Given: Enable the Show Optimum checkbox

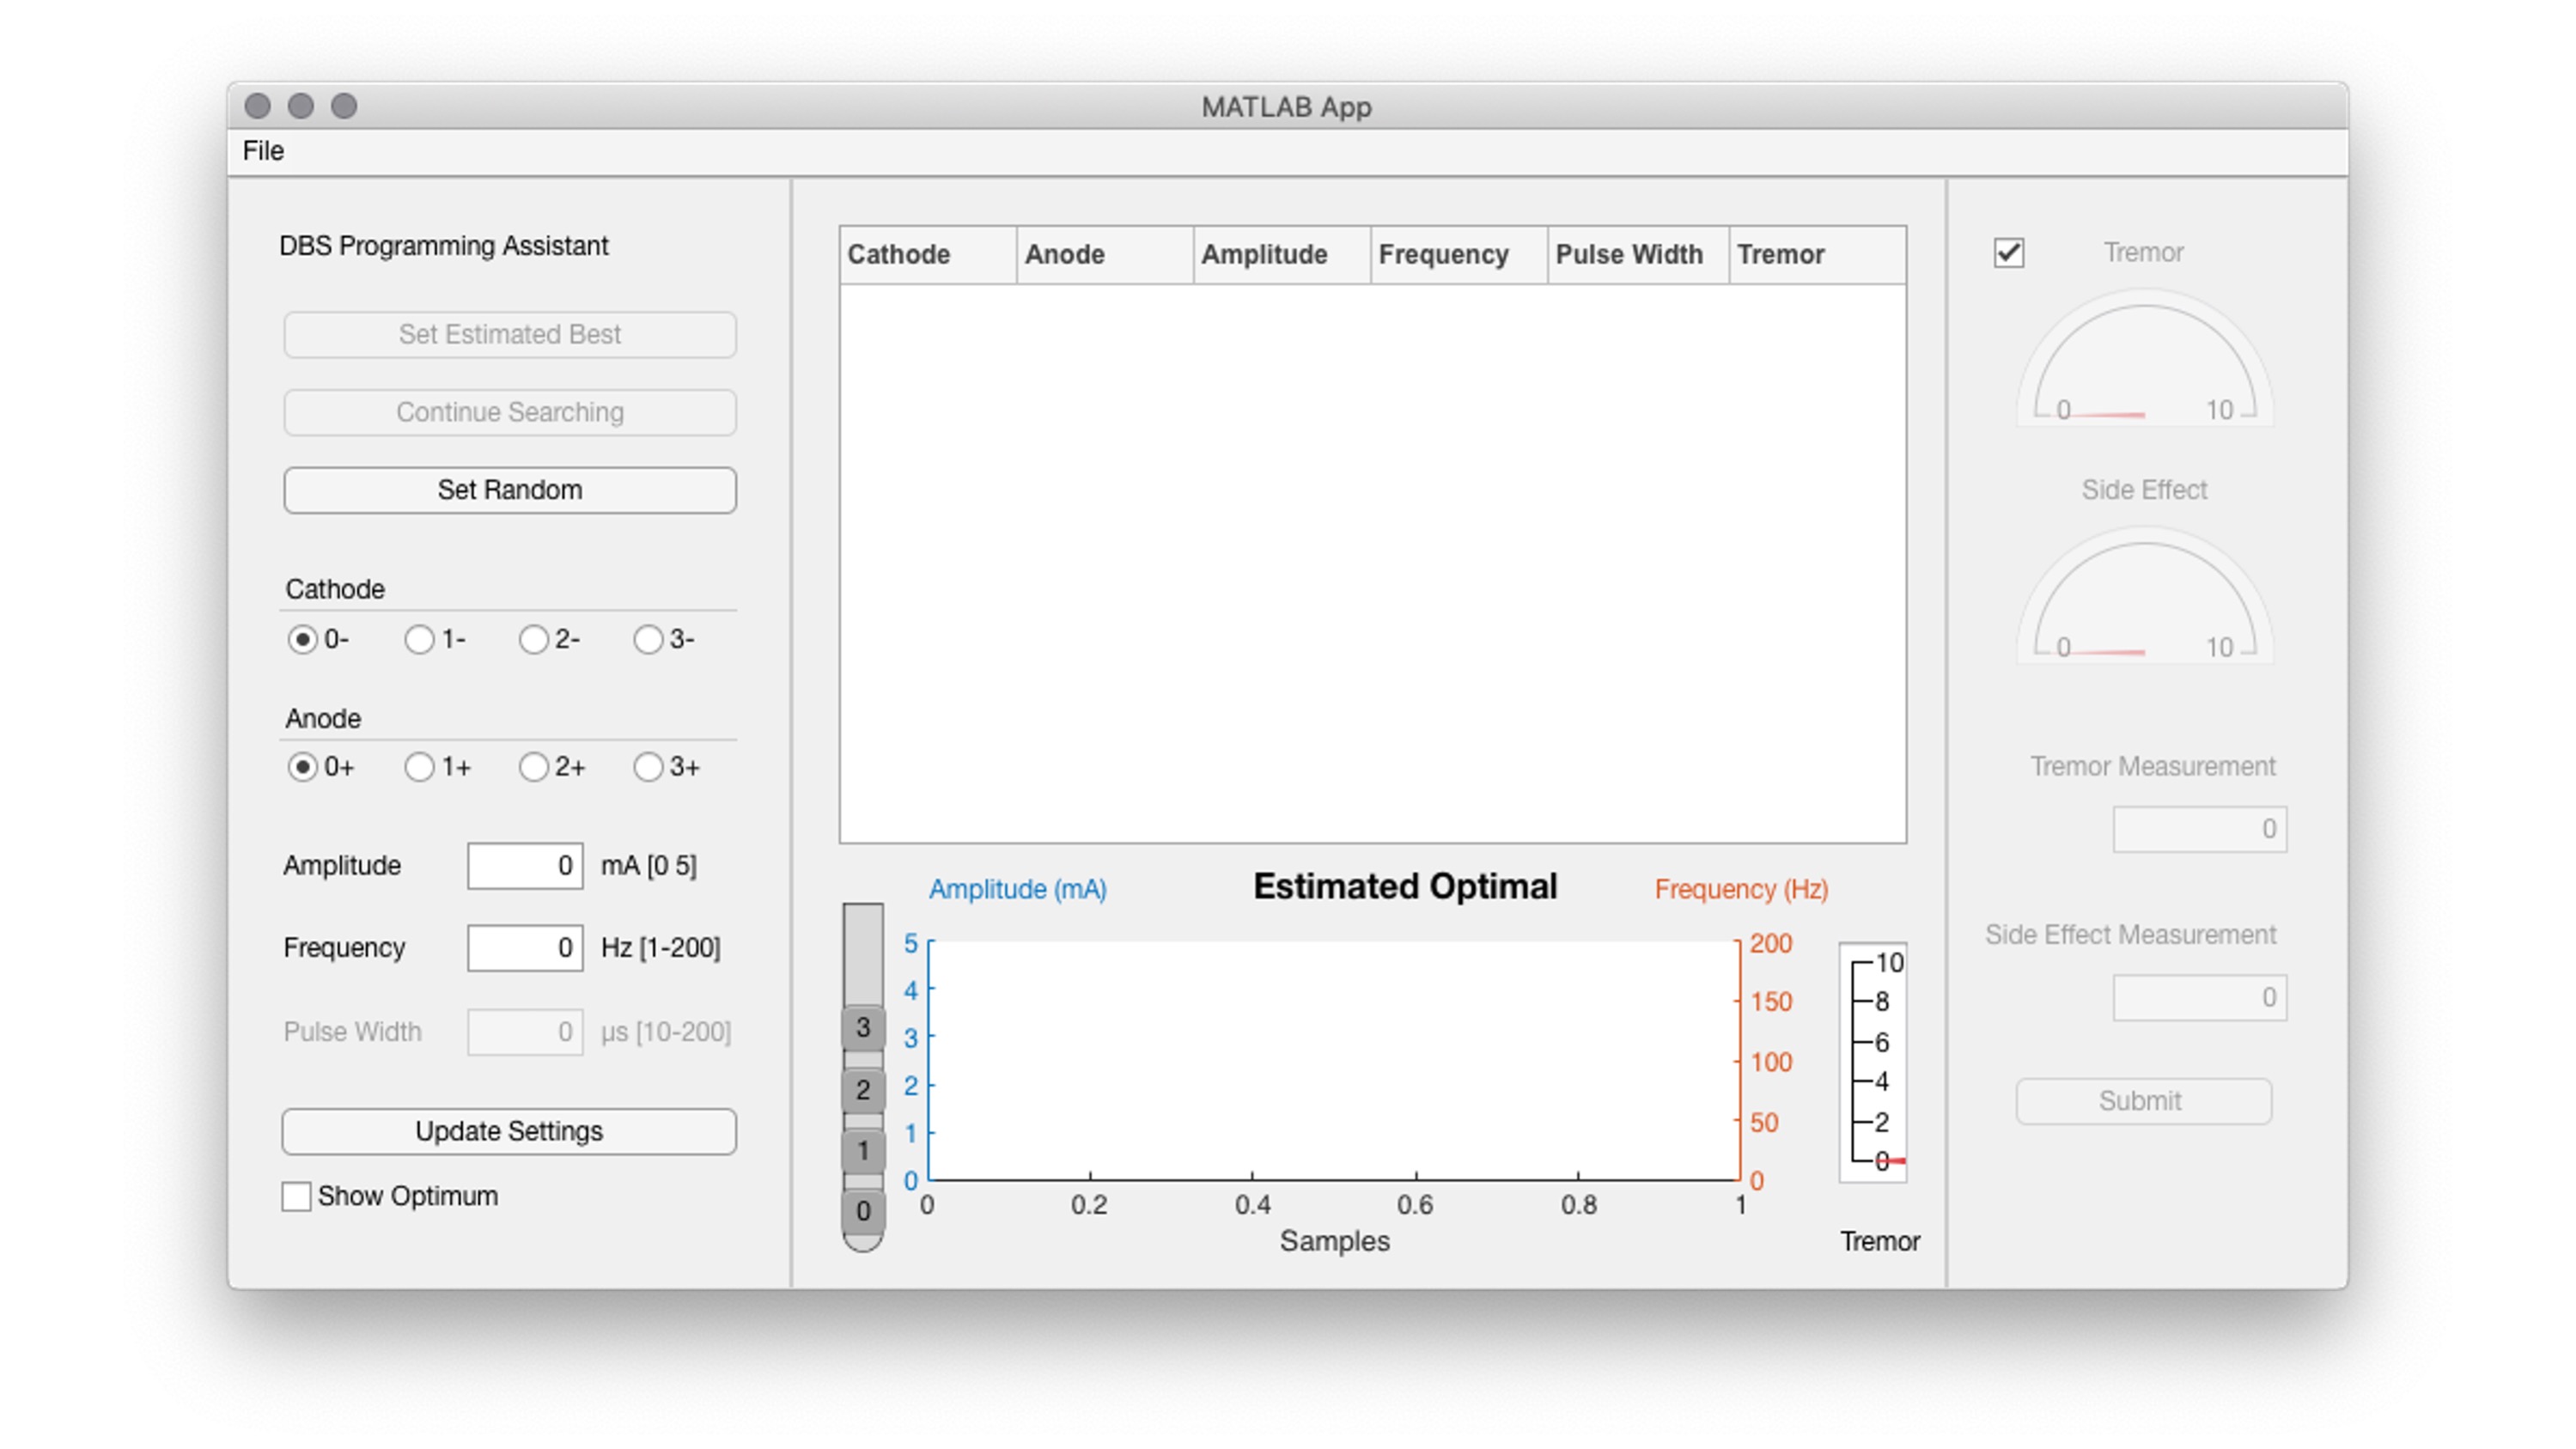Looking at the screenshot, I should coord(296,1196).
